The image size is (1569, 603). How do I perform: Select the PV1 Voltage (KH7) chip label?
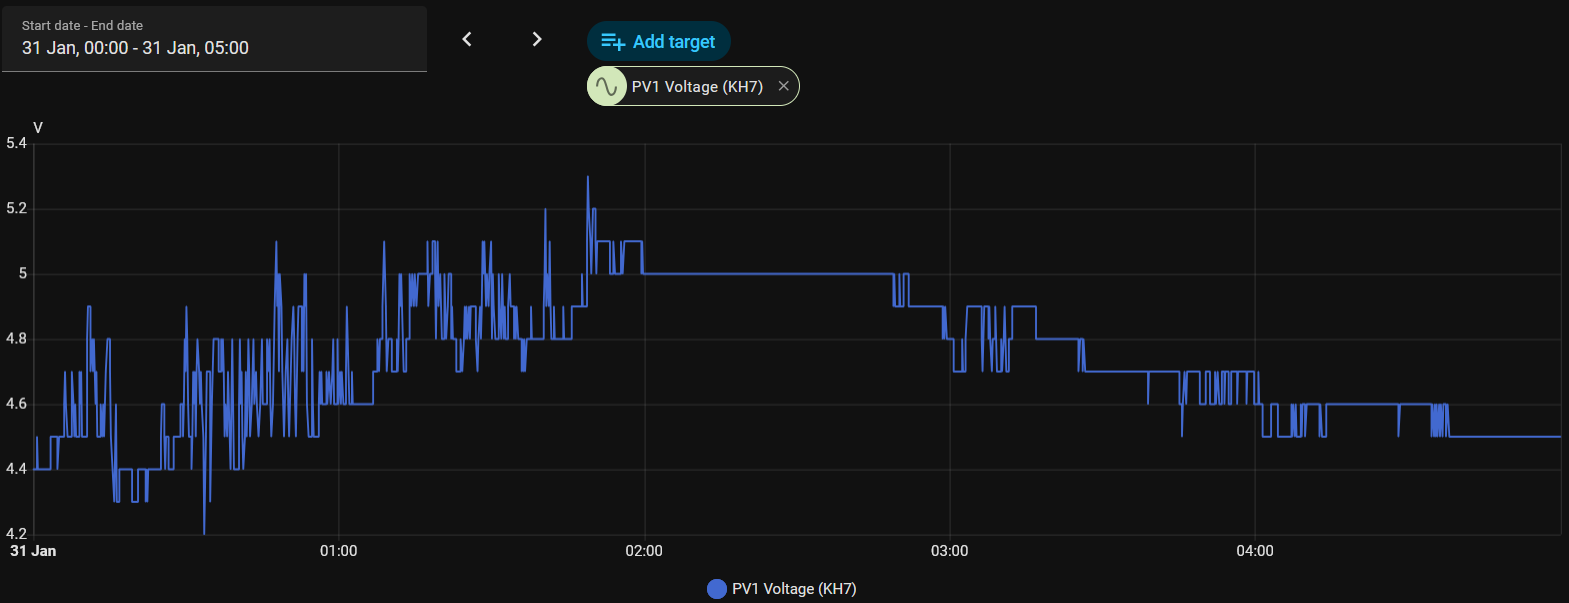(x=697, y=87)
